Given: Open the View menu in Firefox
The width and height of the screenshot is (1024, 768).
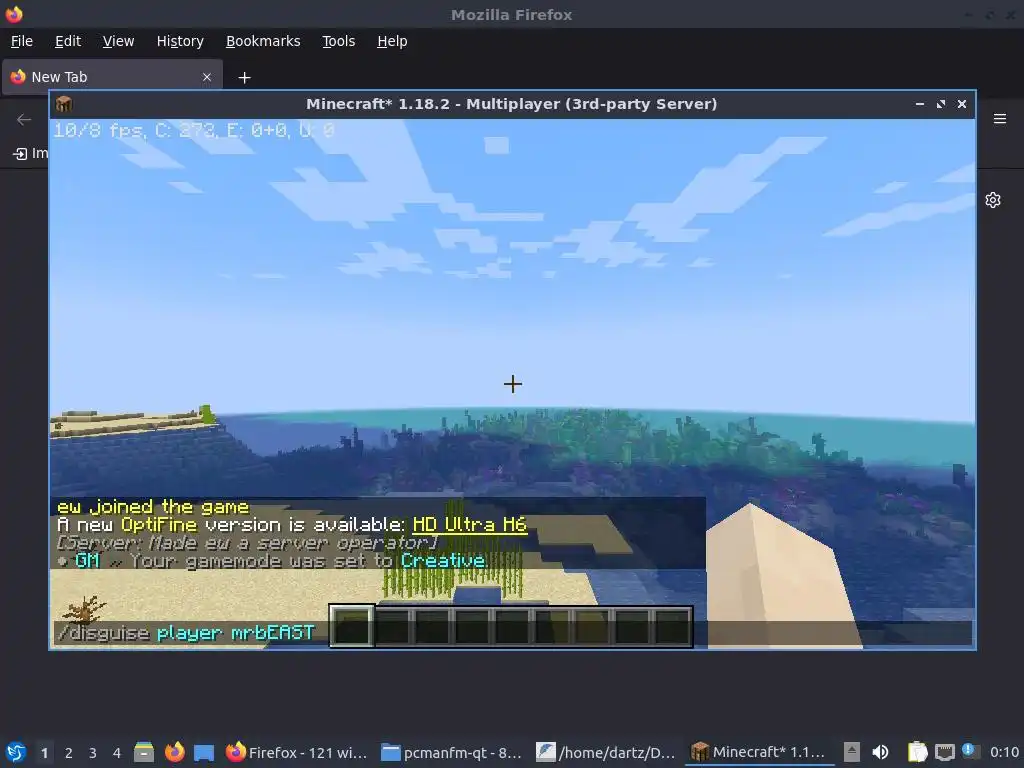Looking at the screenshot, I should coord(118,41).
